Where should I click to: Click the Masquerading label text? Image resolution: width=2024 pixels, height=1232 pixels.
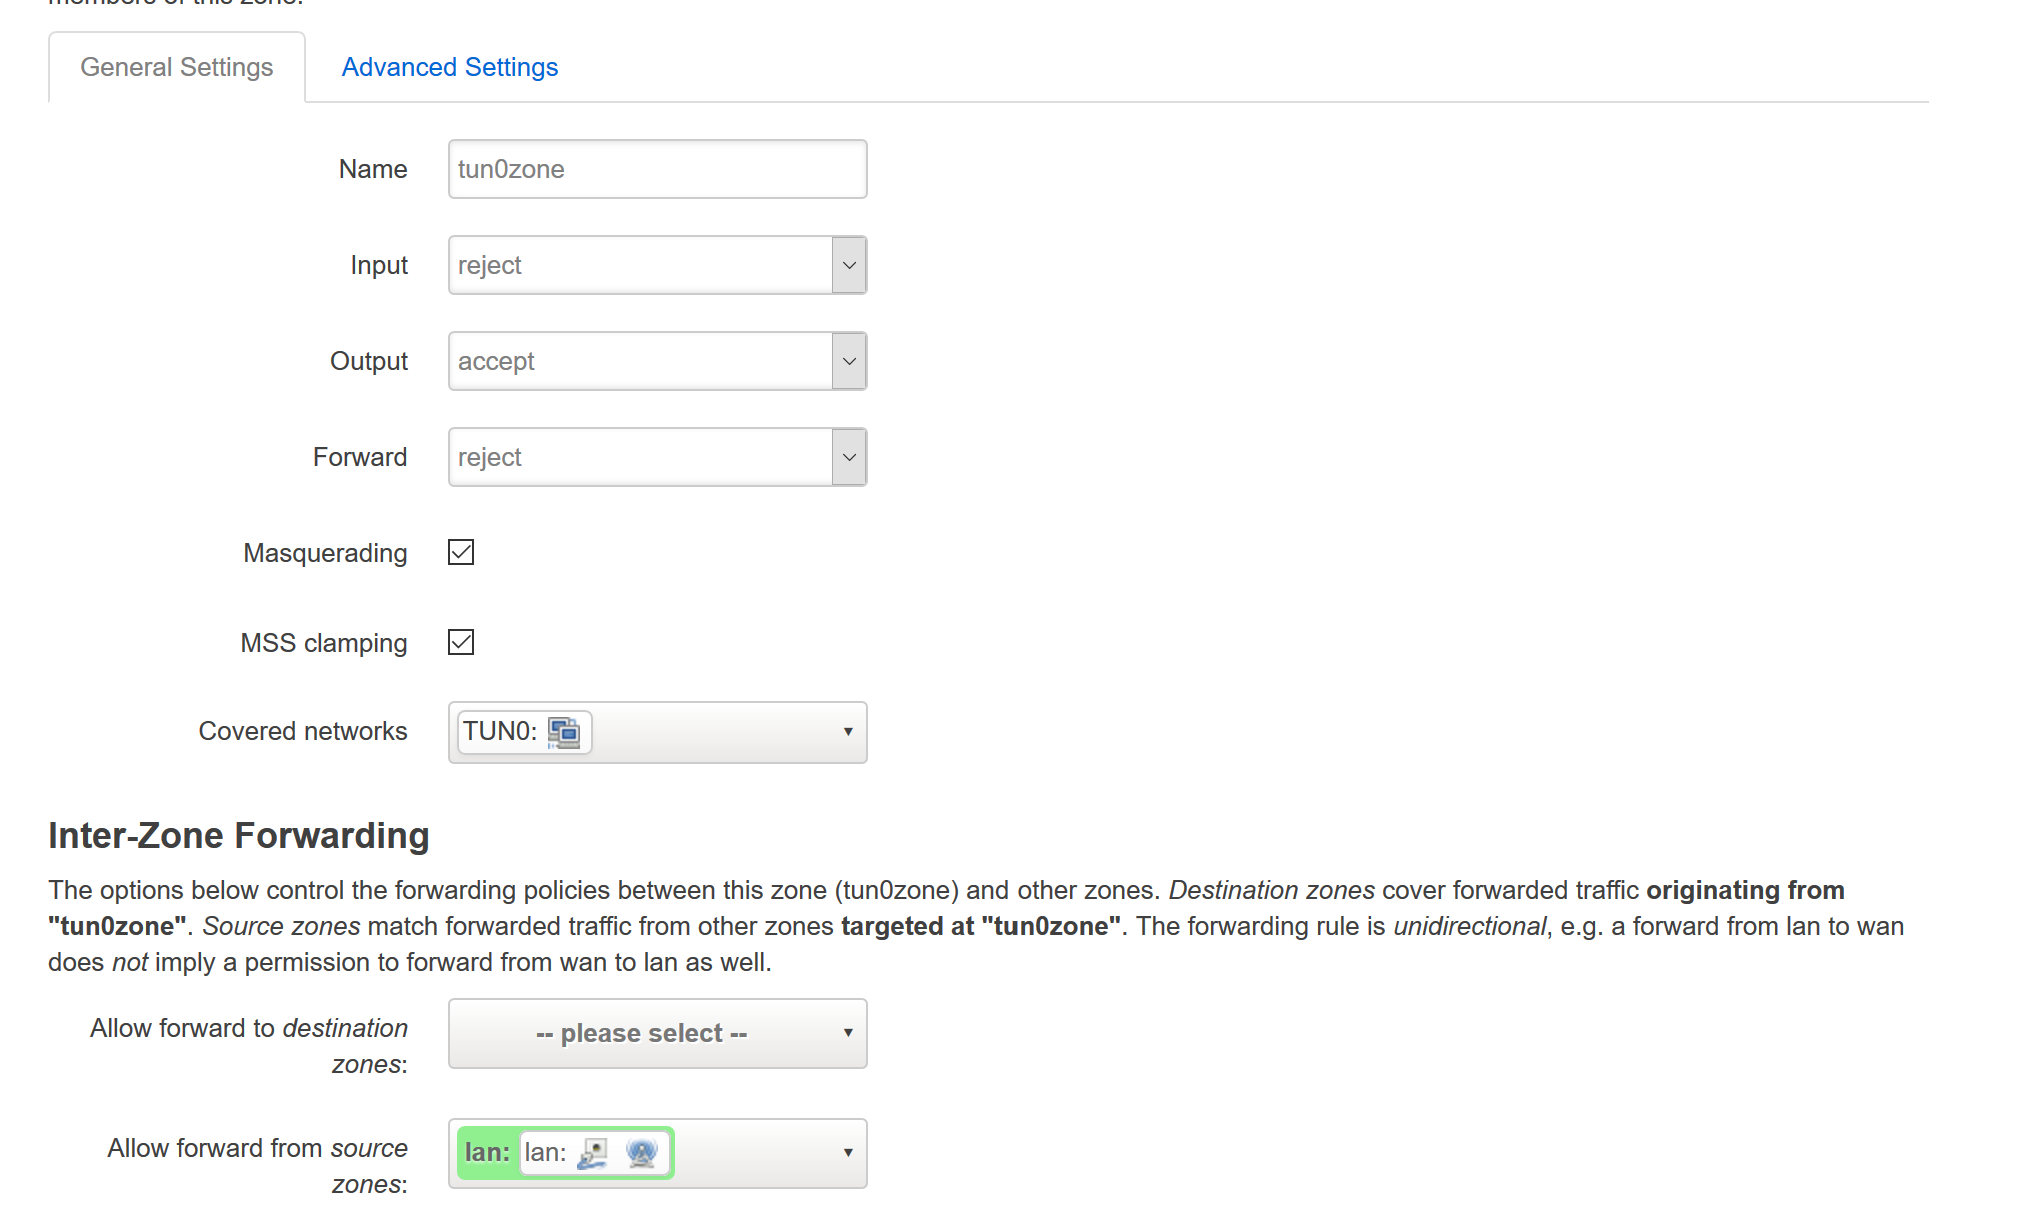[325, 553]
